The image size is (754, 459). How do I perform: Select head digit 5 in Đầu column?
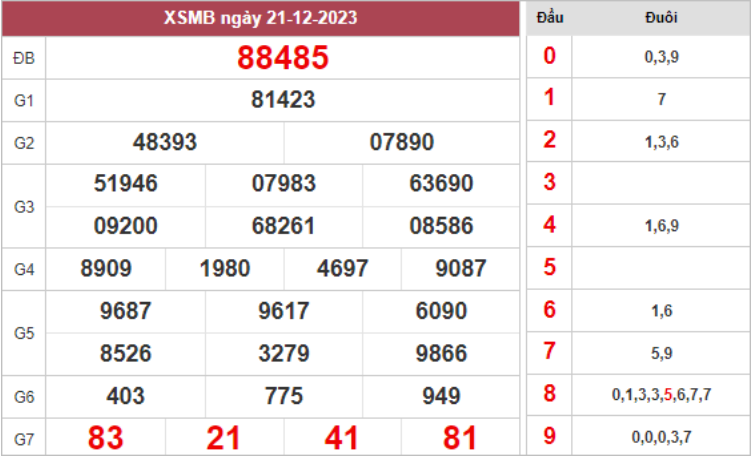pyautogui.click(x=550, y=267)
